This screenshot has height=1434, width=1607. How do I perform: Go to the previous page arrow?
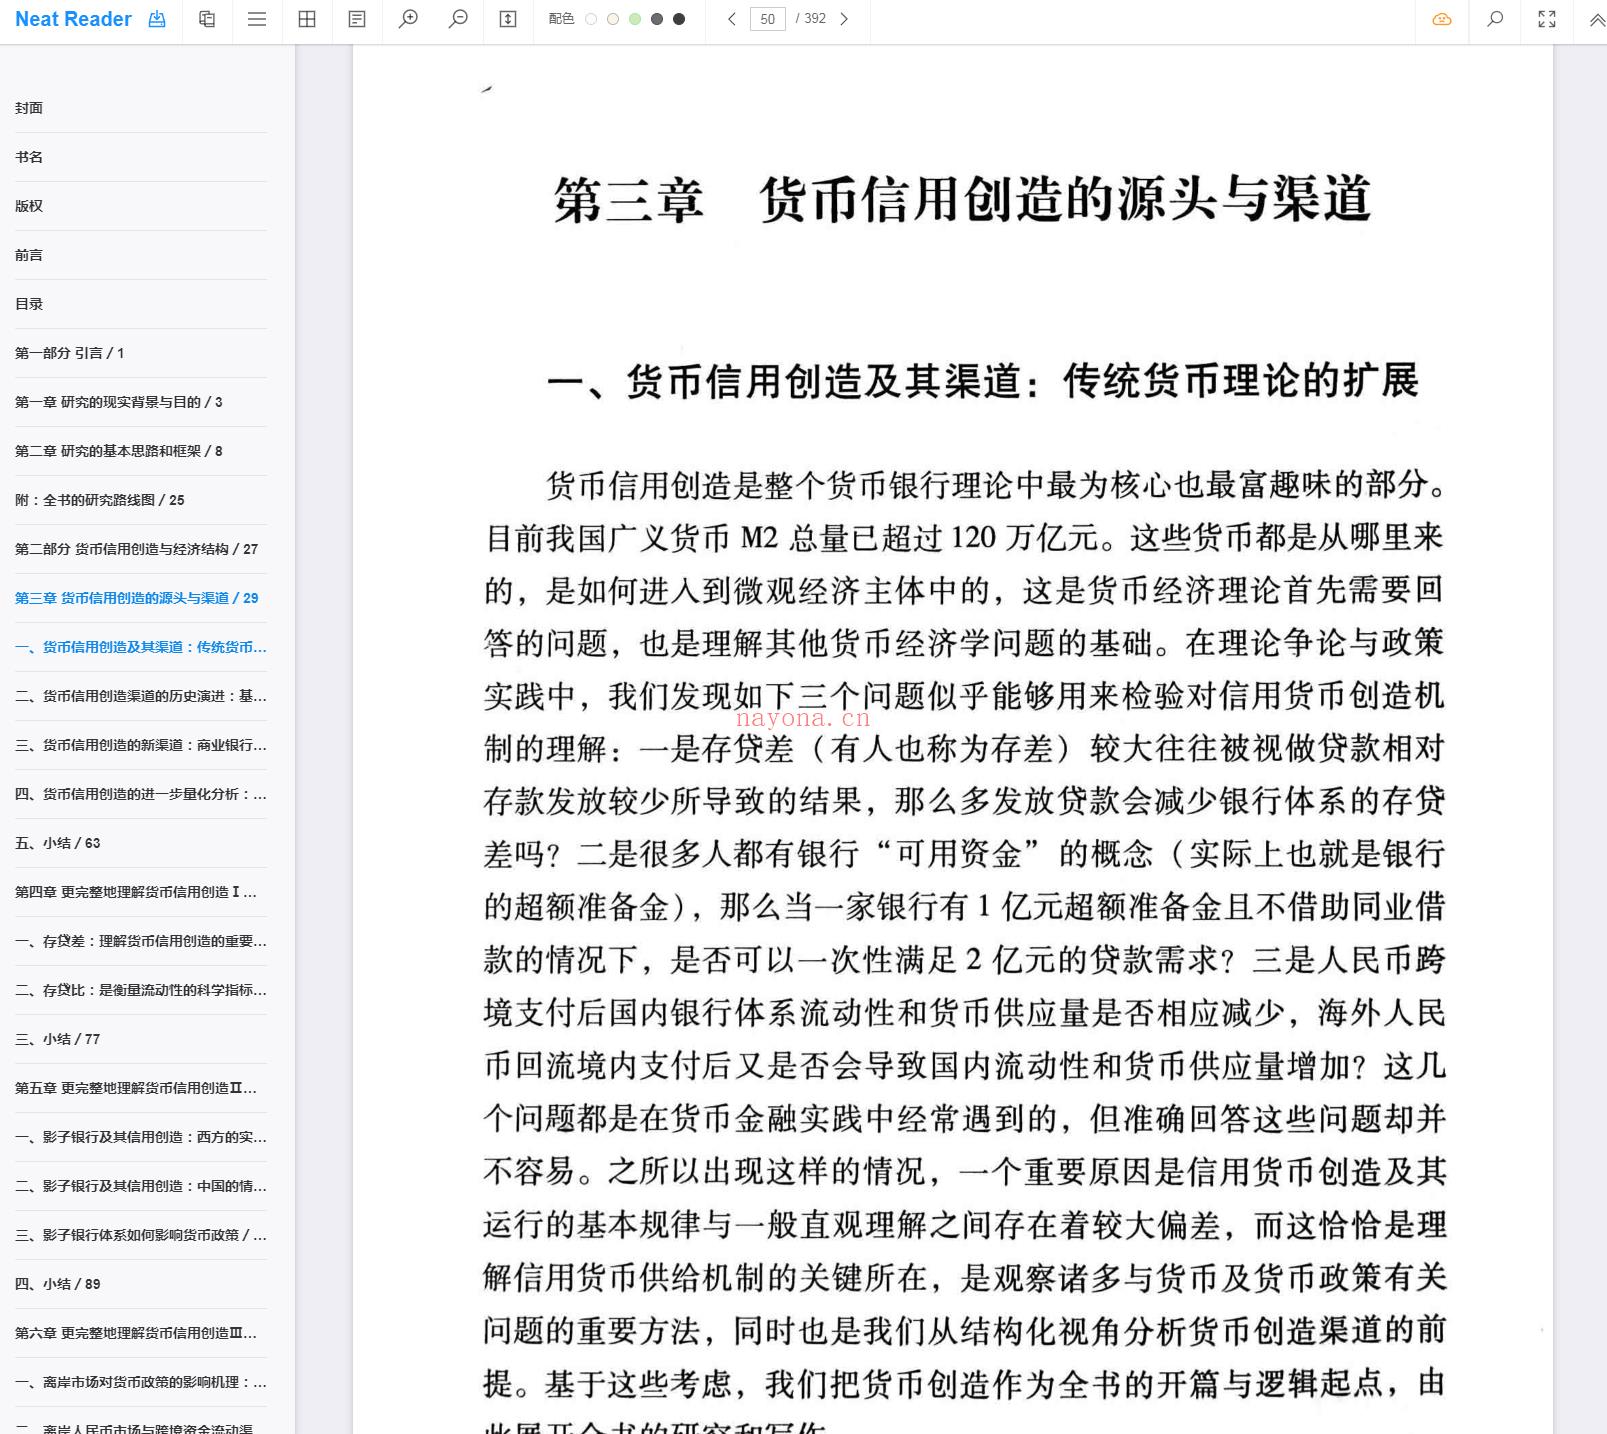click(x=732, y=19)
